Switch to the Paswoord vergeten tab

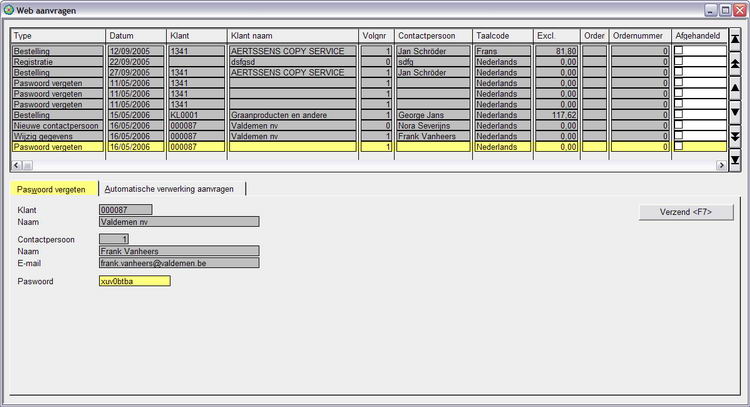(x=54, y=189)
